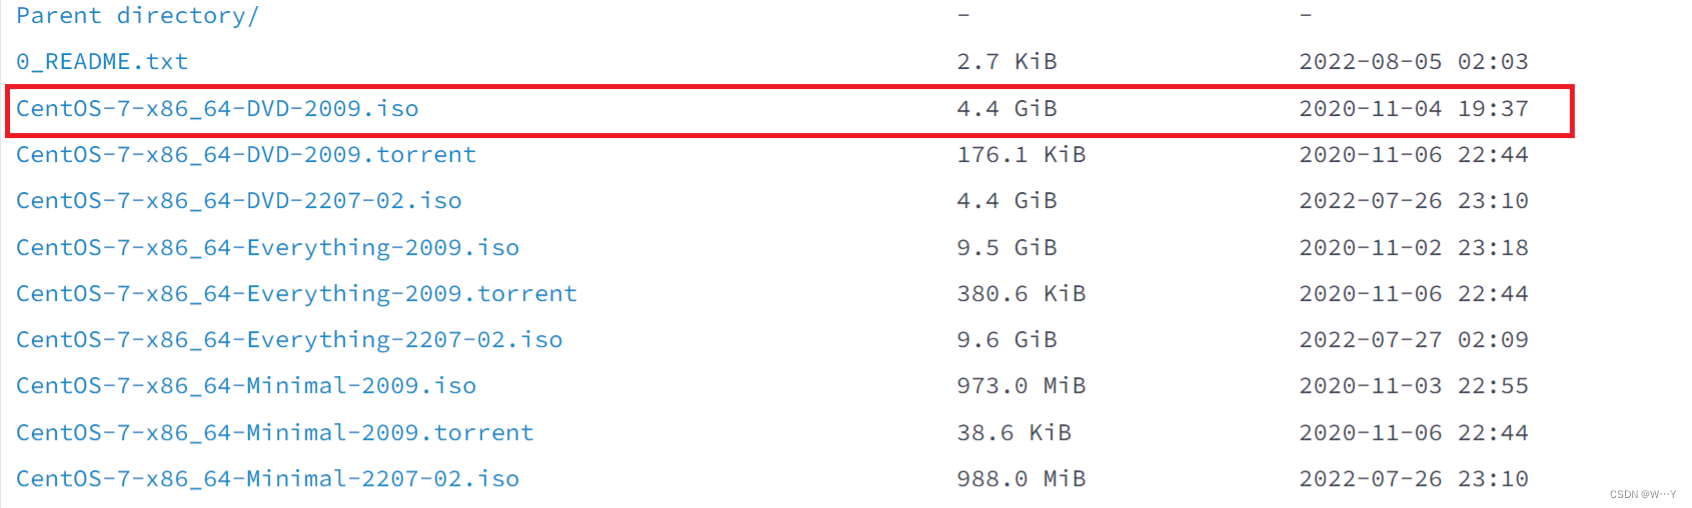Image resolution: width=1692 pixels, height=508 pixels.
Task: Click the 2020-11-04 19:37 date
Action: click(x=1413, y=109)
